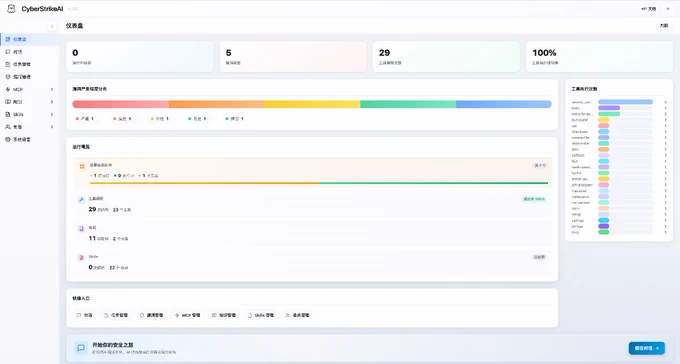The width and height of the screenshot is (680, 364).
Task: Expand the knowledge submenu chevron in the sidebar
Action: 52,102
